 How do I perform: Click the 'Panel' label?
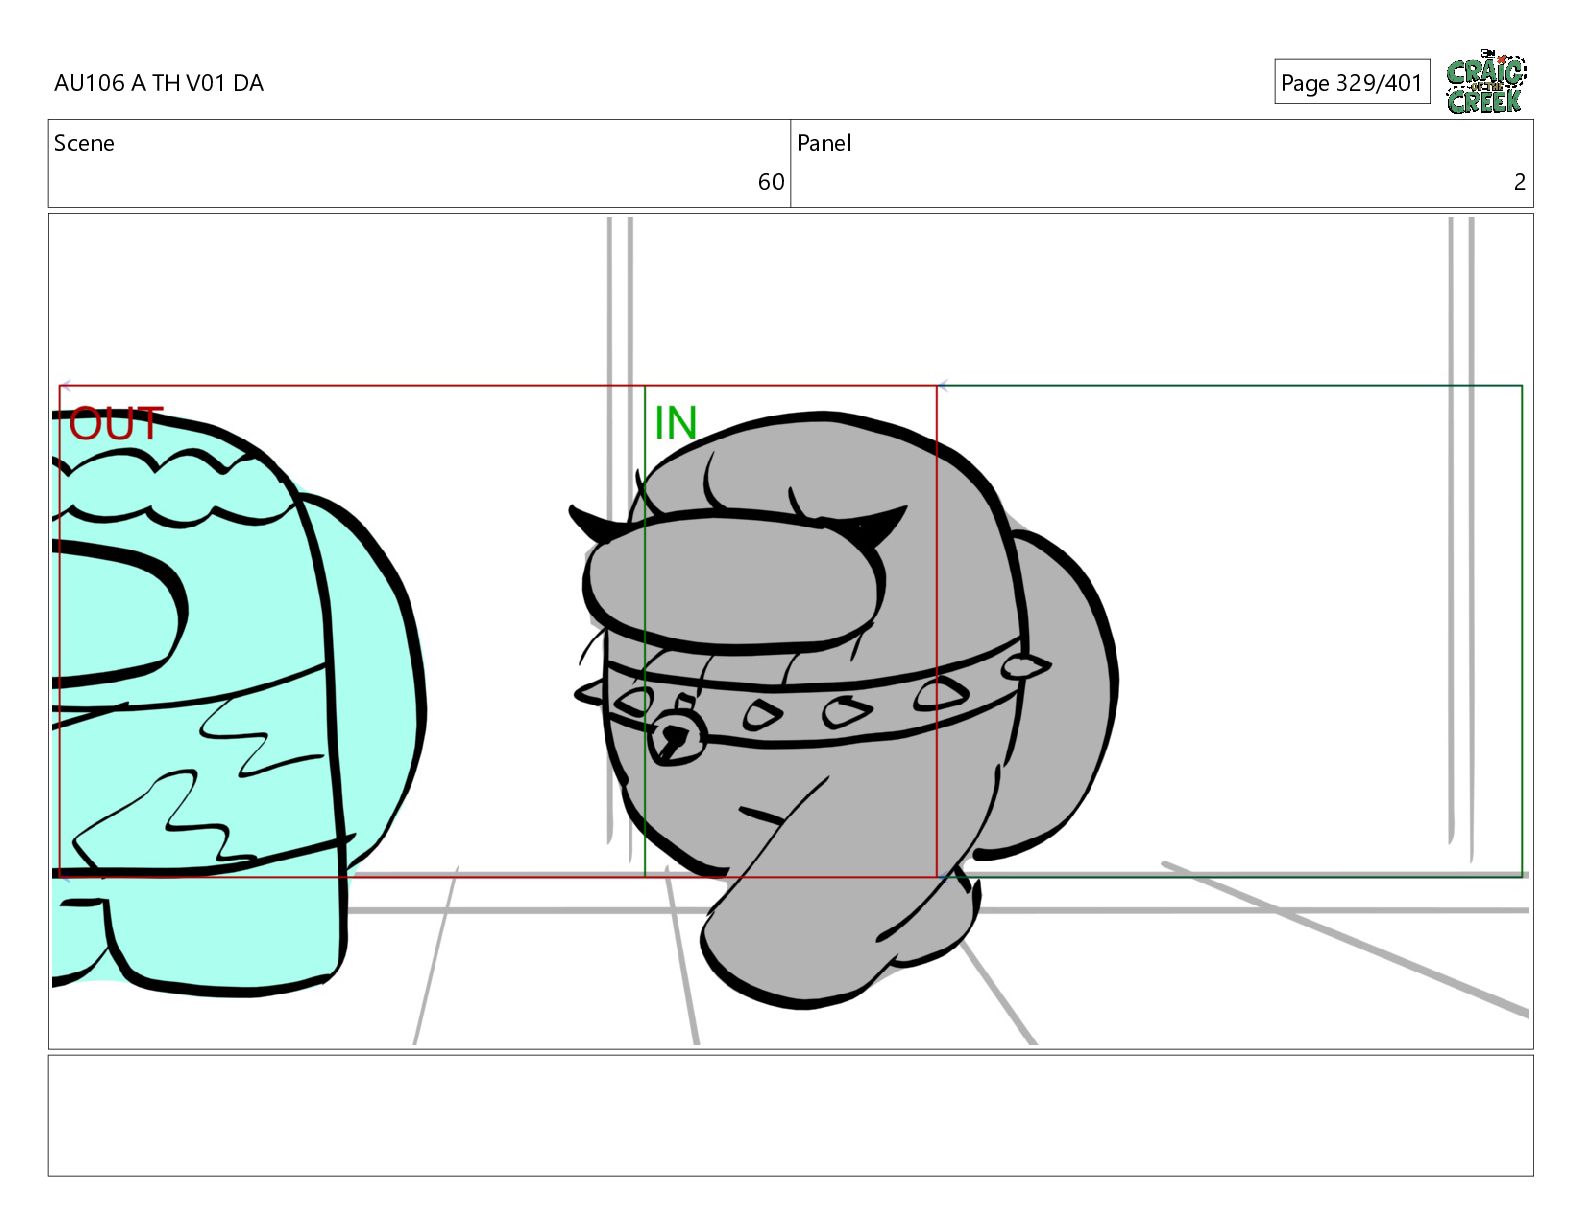[824, 143]
